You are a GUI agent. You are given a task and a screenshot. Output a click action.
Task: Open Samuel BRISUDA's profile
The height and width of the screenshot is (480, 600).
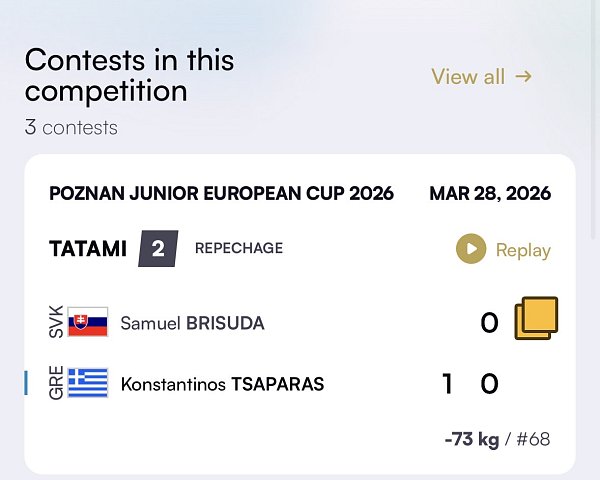coord(192,323)
